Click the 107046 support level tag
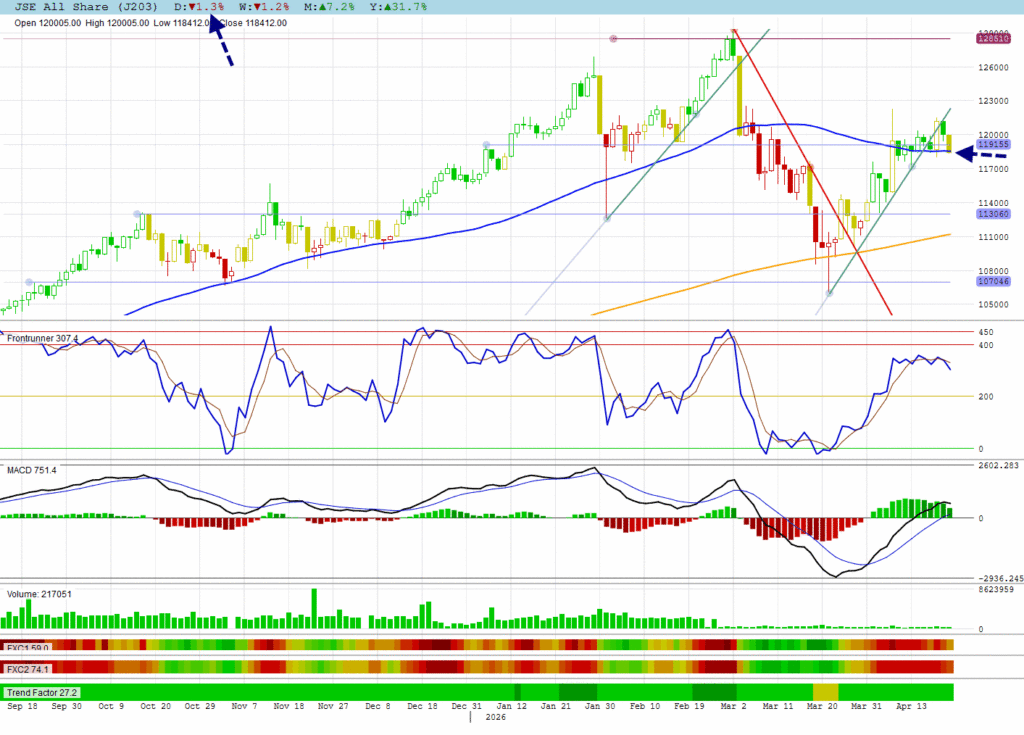 click(992, 282)
